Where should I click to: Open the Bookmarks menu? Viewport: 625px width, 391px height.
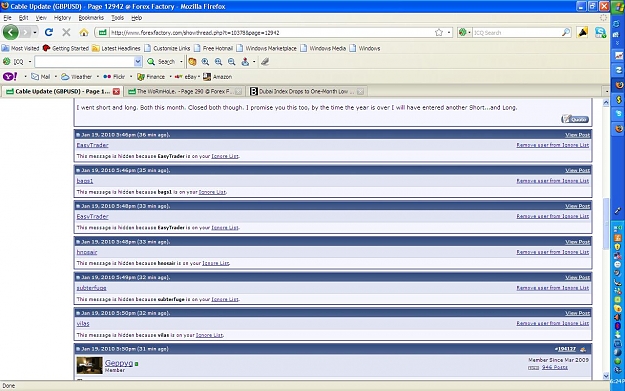(x=91, y=18)
